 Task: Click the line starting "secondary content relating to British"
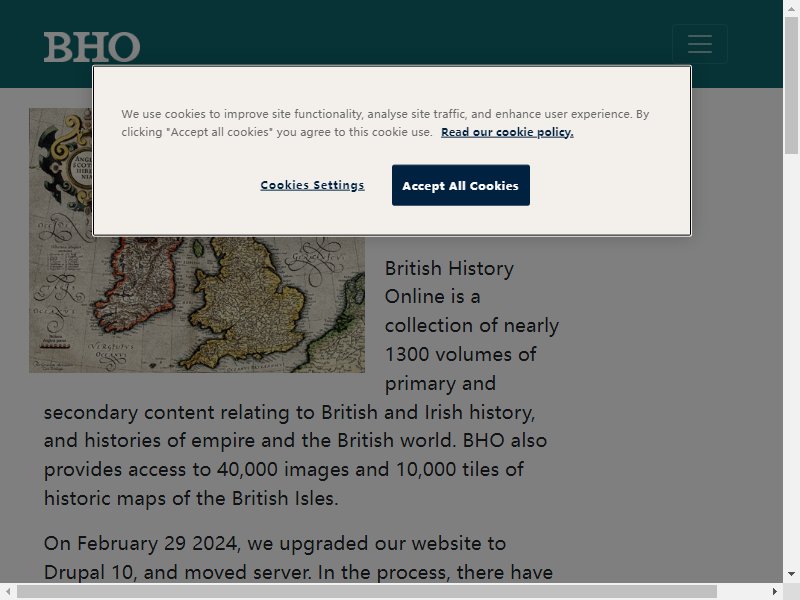289,412
